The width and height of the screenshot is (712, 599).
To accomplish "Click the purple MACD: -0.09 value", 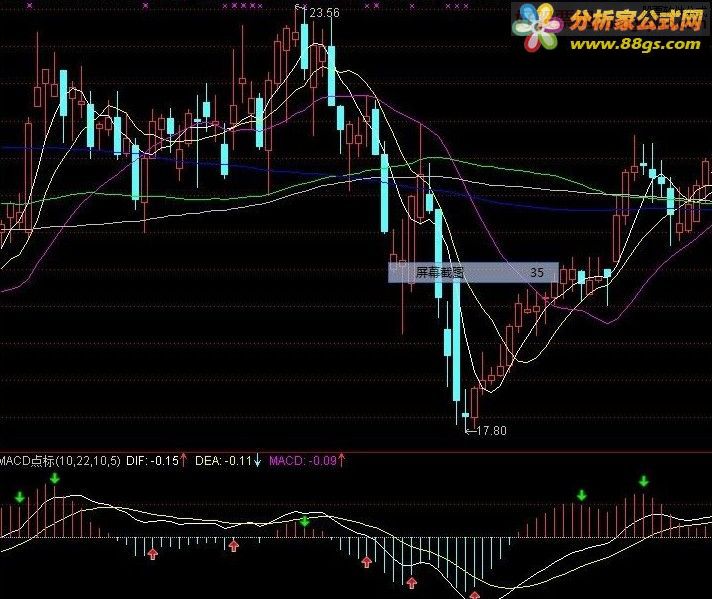I will [x=303, y=460].
